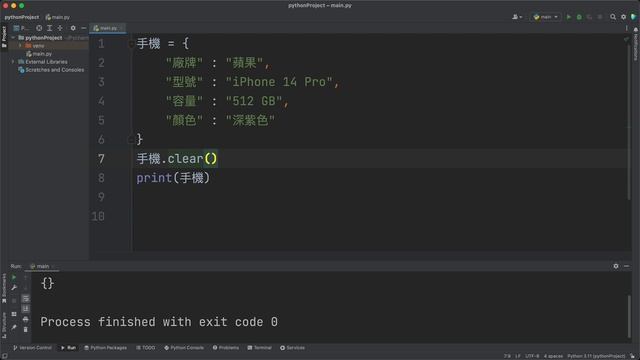Open the Python Console tool window
The image size is (640, 360).
coord(184,348)
